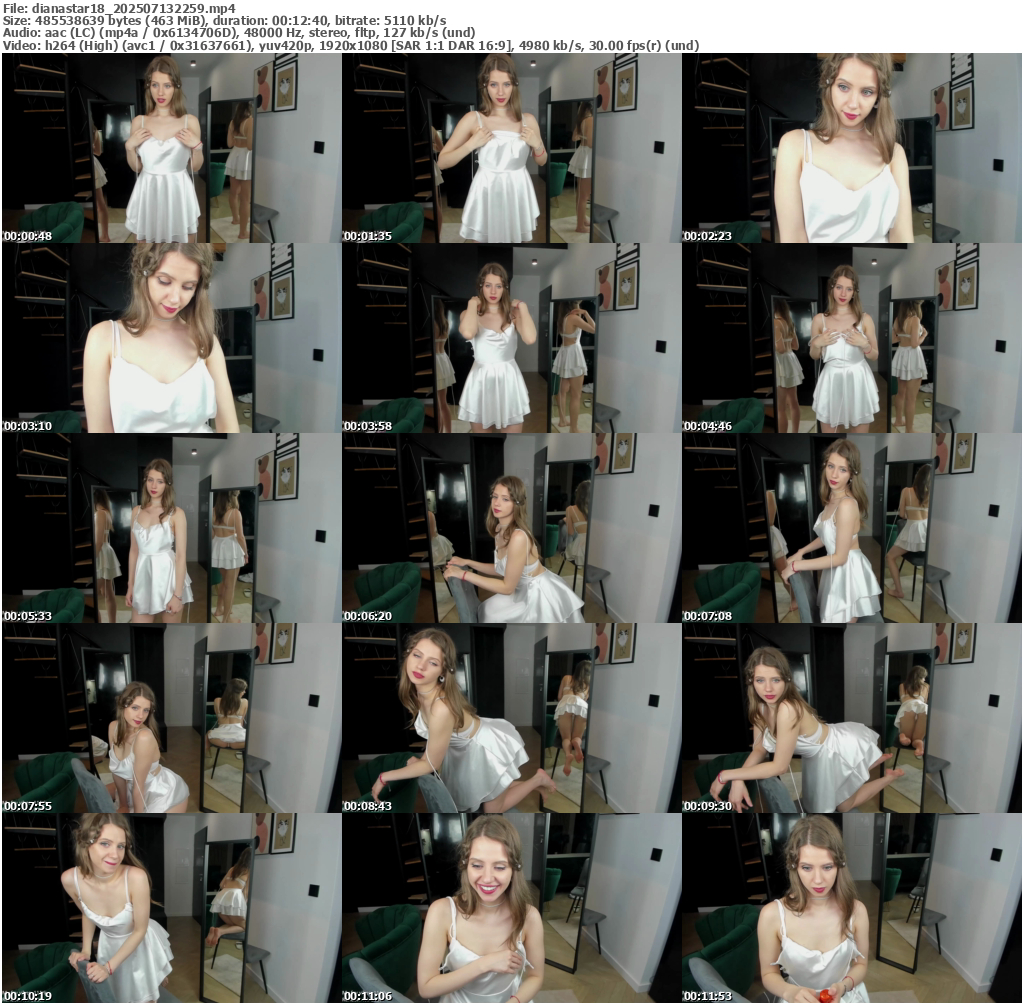
Task: Open the thumbnail at timestamp 00:04:46
Action: click(852, 338)
